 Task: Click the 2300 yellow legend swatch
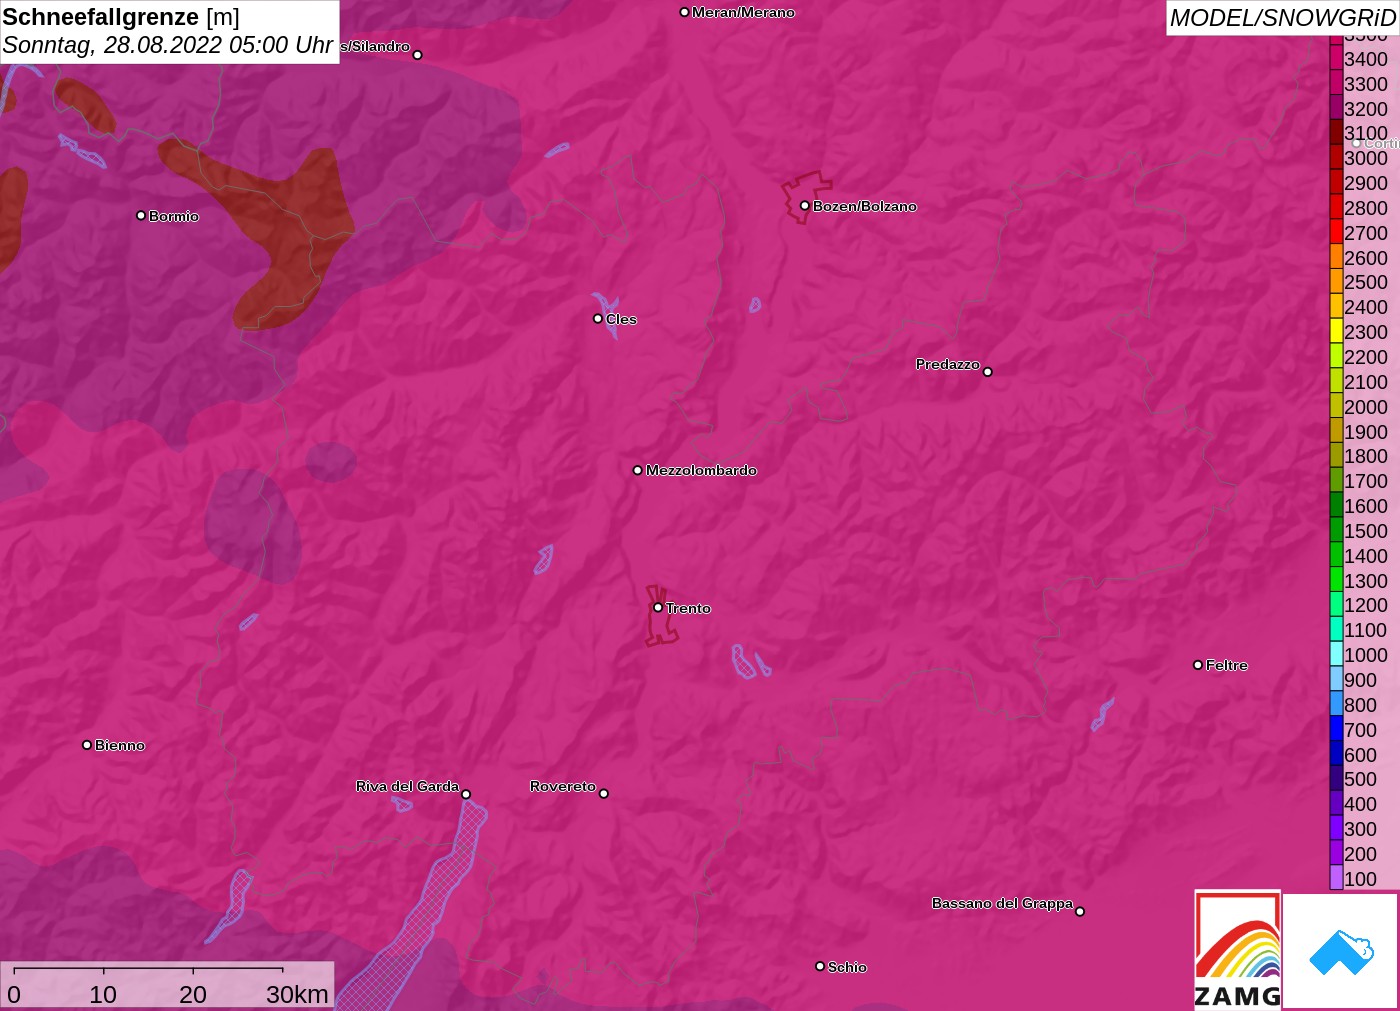[x=1336, y=331]
